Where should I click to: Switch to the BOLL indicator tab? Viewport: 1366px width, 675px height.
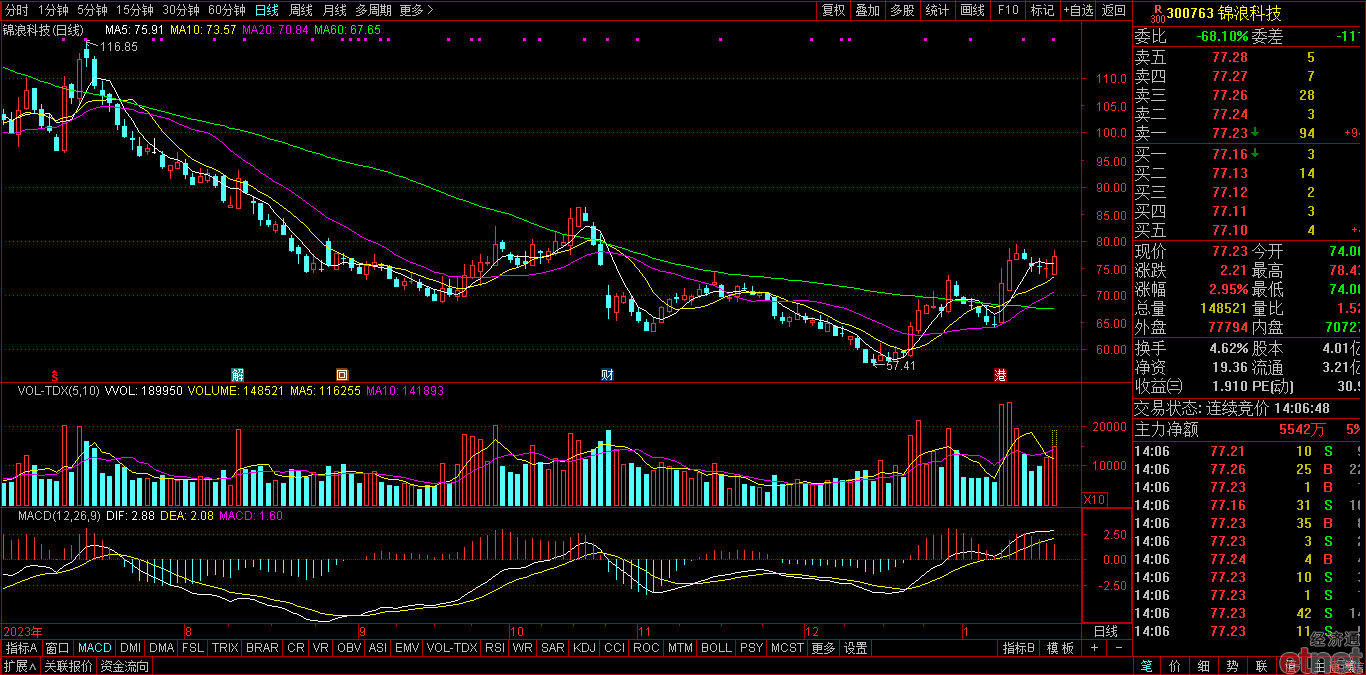[716, 648]
